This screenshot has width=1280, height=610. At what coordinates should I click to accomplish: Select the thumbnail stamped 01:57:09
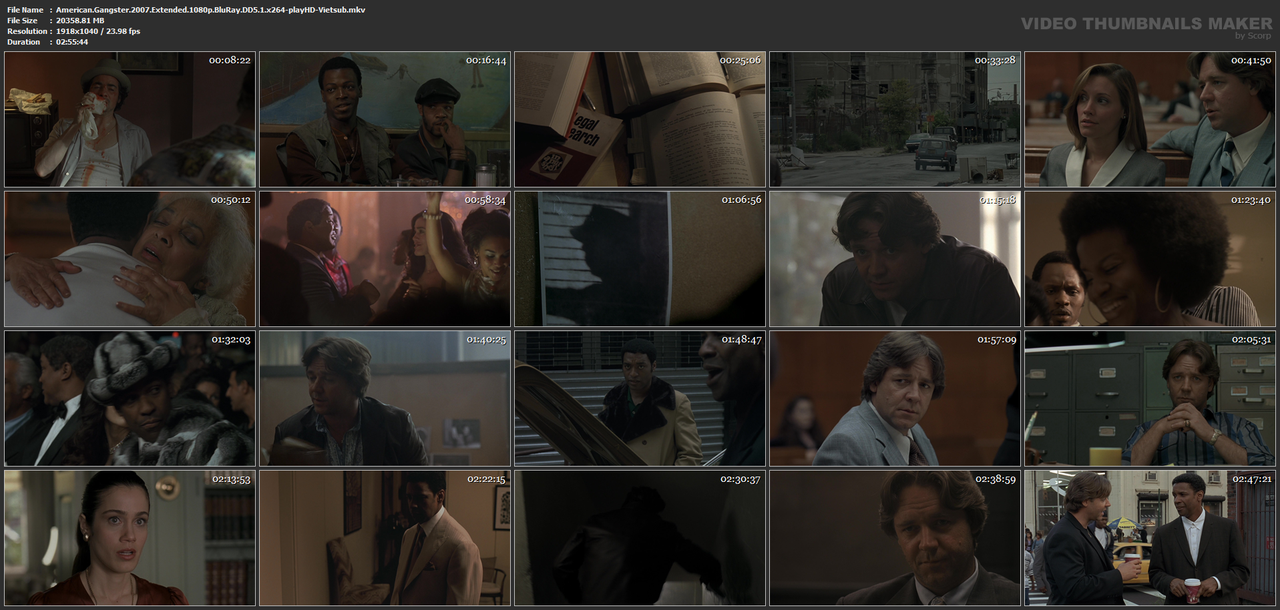(895, 399)
